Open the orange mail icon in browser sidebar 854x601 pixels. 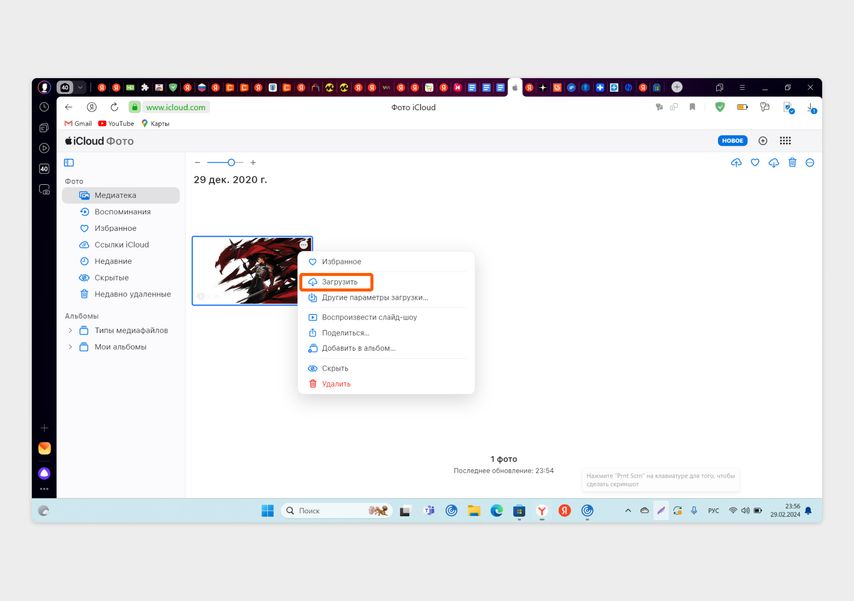click(44, 448)
